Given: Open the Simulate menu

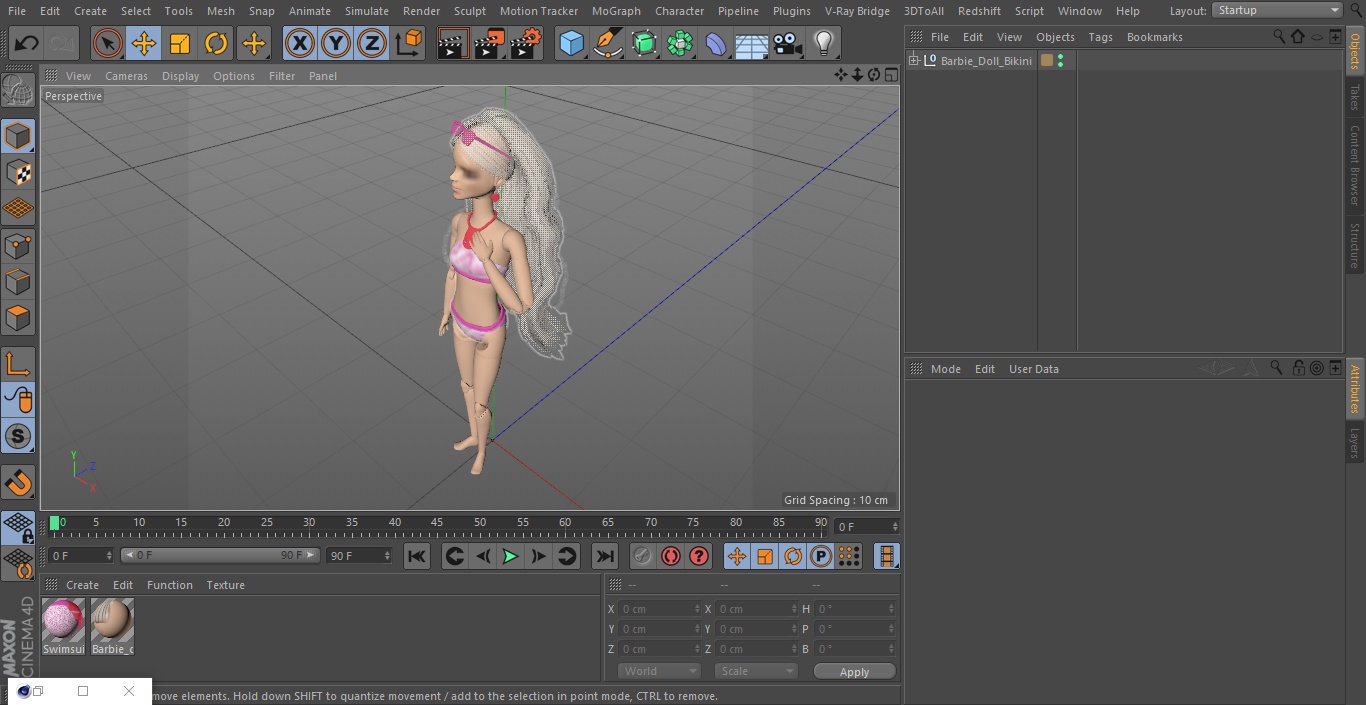Looking at the screenshot, I should pyautogui.click(x=367, y=11).
